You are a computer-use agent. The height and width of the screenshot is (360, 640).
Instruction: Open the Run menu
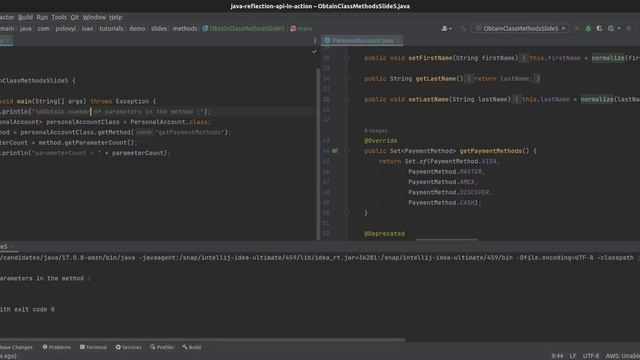point(42,17)
